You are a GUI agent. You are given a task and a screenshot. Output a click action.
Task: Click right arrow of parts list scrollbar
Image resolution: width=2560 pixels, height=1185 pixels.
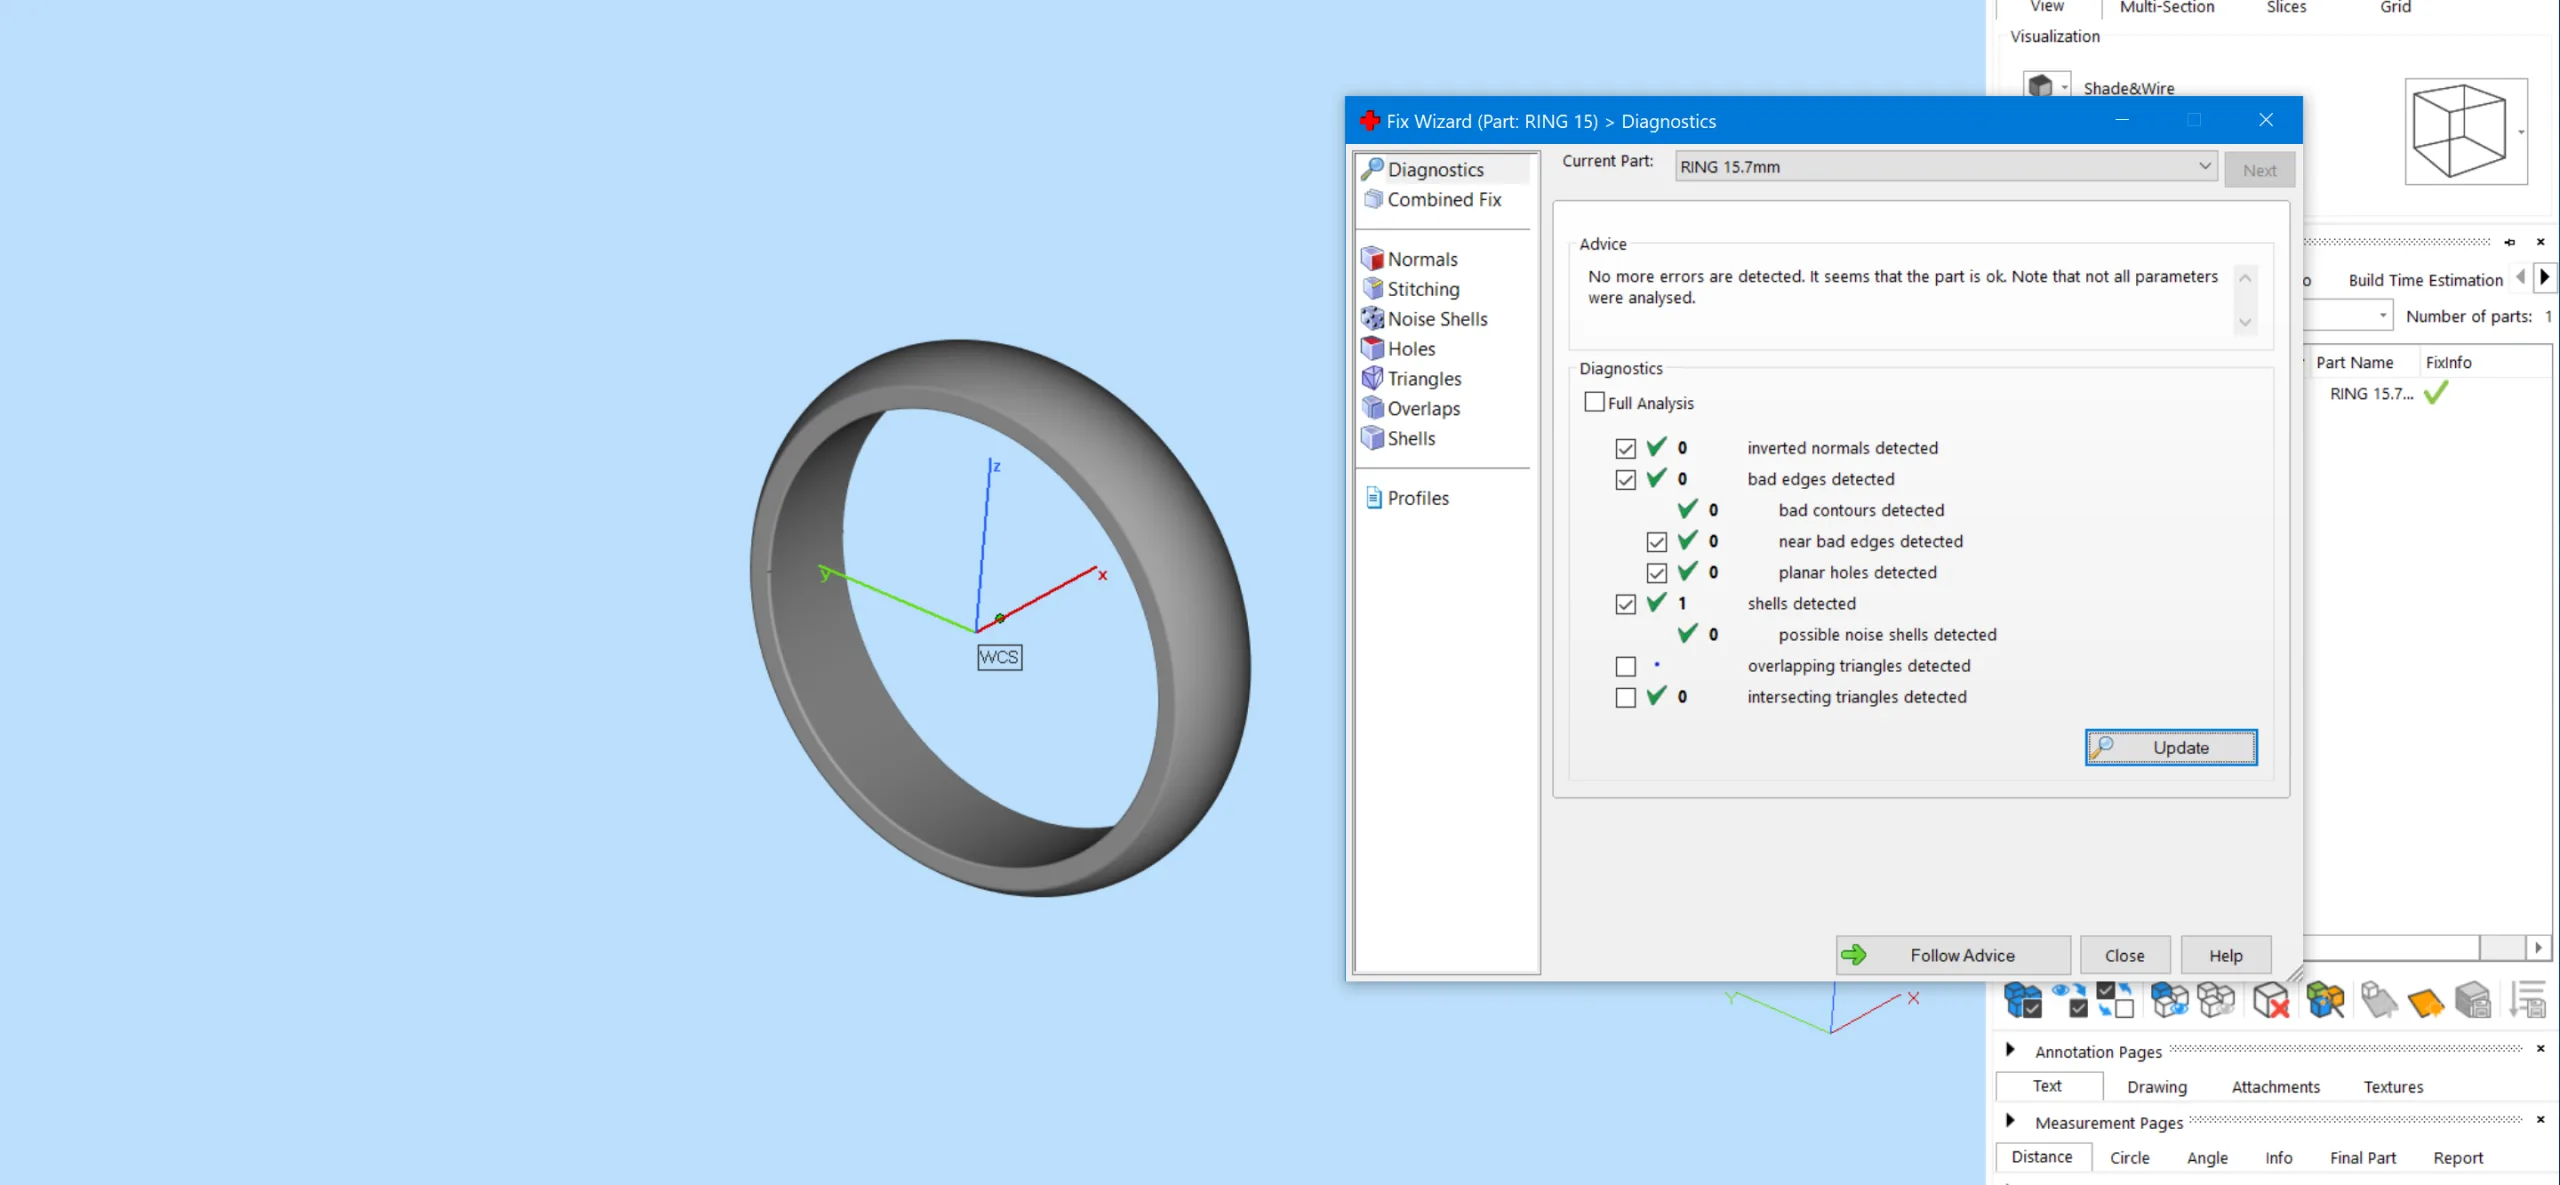tap(2538, 947)
